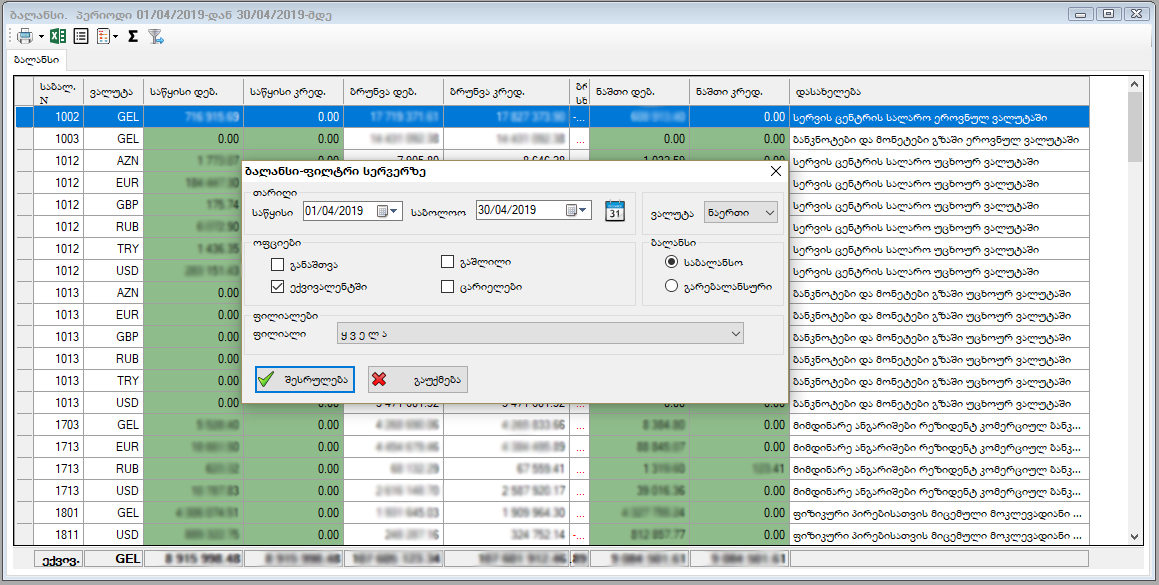Open the print dropdown arrow beside printer
This screenshot has height=585, width=1159.
click(x=41, y=37)
